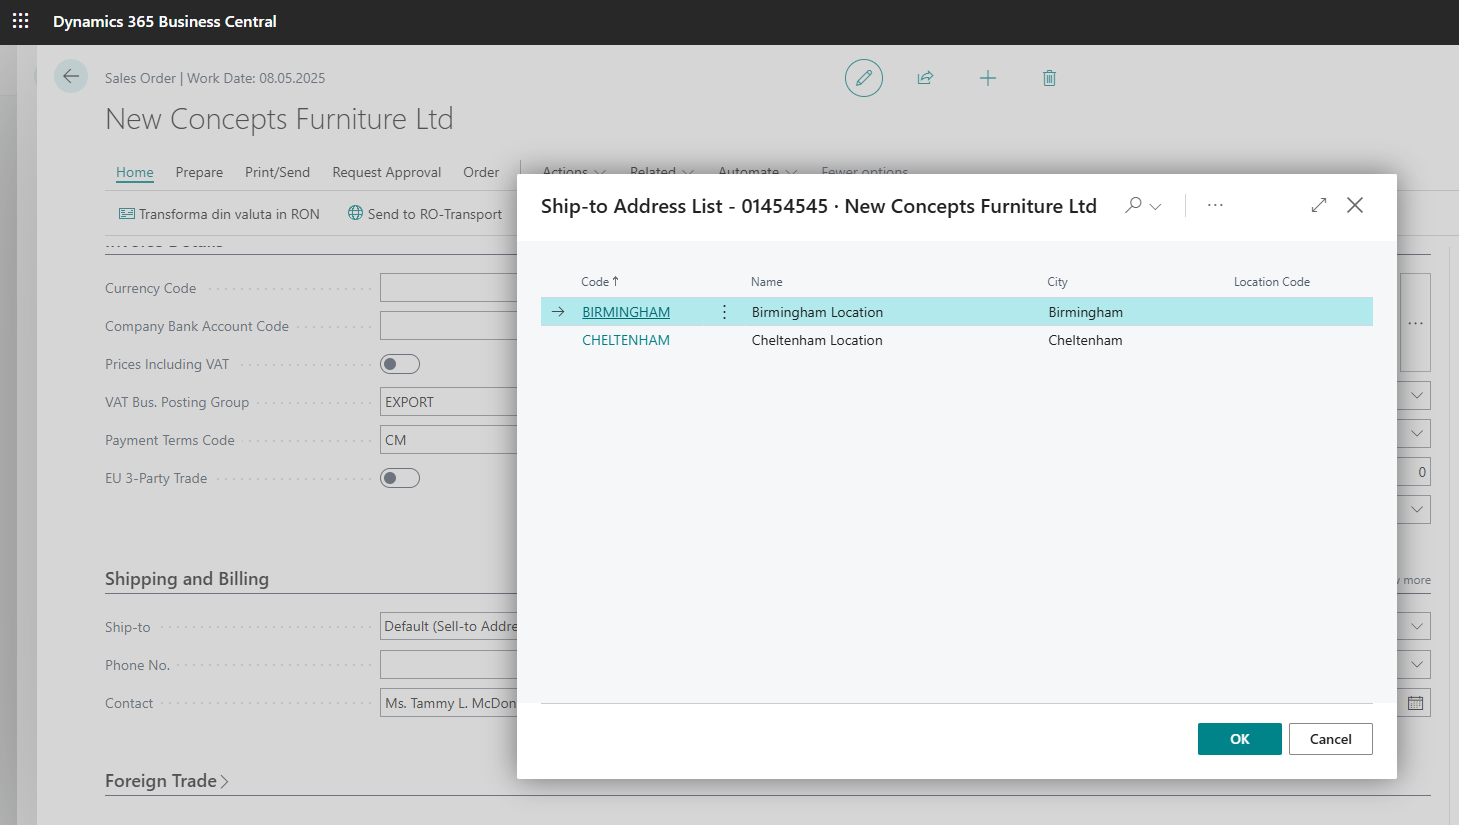Open the app launcher waffle icon
This screenshot has height=825, width=1459.
point(20,21)
